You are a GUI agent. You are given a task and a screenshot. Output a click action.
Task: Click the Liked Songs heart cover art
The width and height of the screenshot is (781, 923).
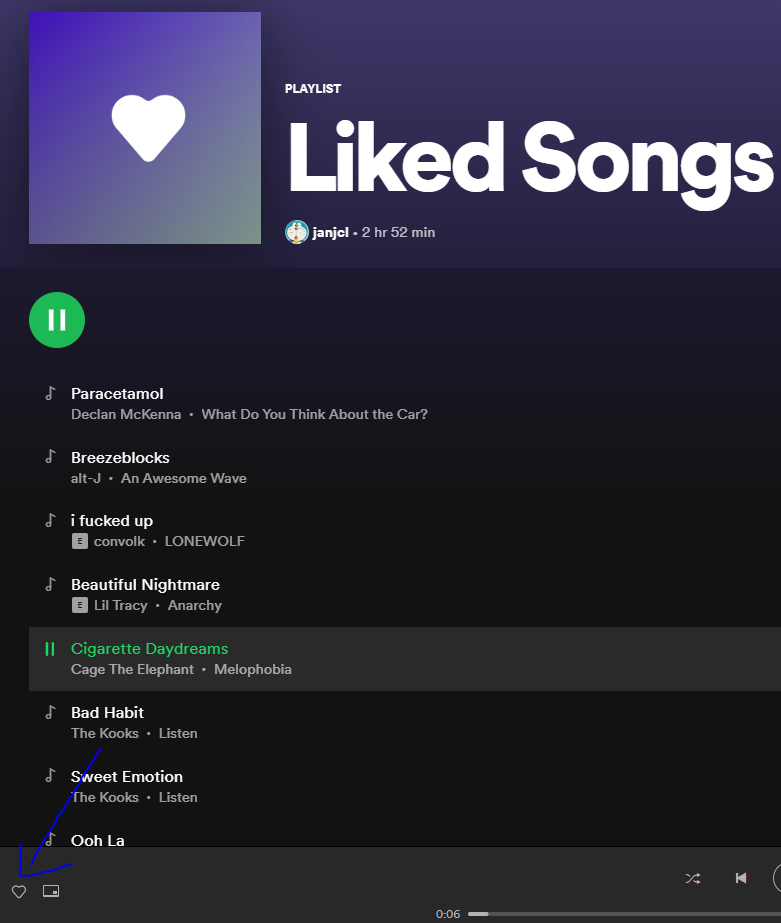[x=145, y=128]
